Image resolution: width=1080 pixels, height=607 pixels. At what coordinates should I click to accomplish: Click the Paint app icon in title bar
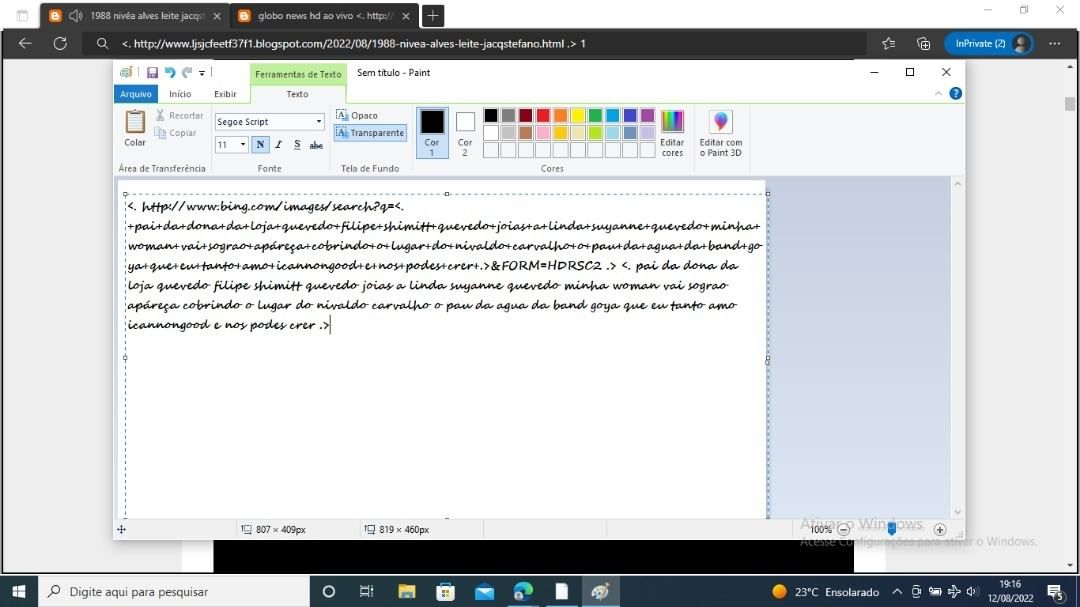coord(126,72)
